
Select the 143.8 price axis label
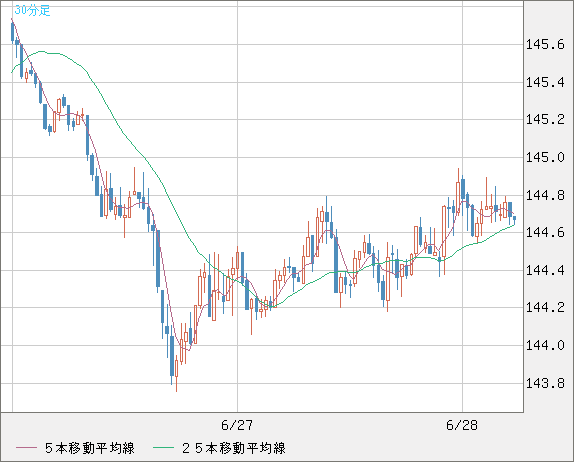click(x=545, y=383)
